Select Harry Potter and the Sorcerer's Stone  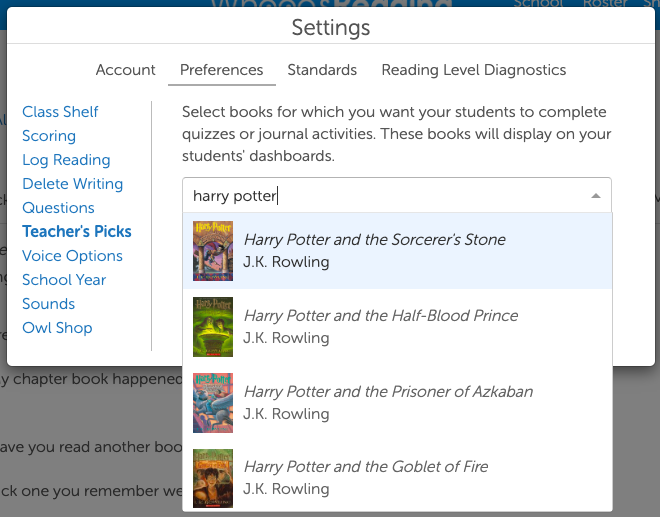coord(374,240)
